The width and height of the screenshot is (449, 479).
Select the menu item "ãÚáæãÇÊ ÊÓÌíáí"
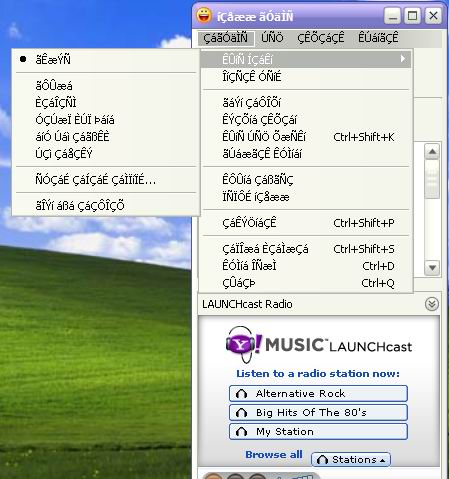tap(306, 154)
